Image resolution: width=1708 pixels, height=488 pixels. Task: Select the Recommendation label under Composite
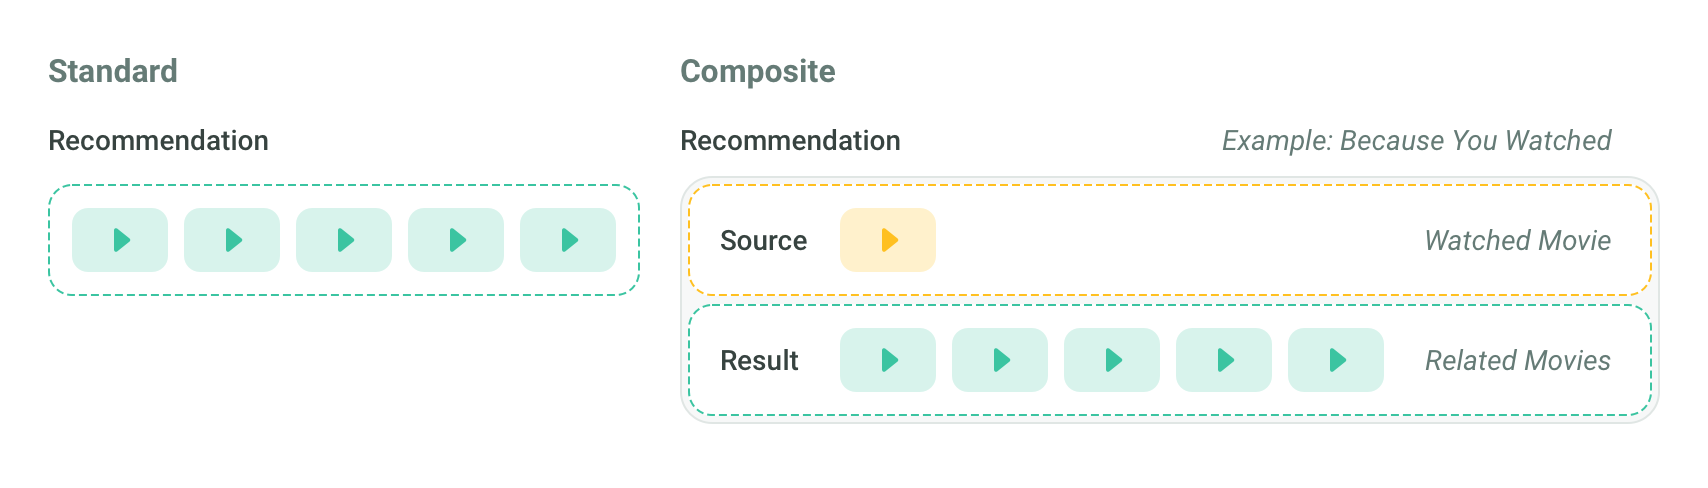coord(790,141)
